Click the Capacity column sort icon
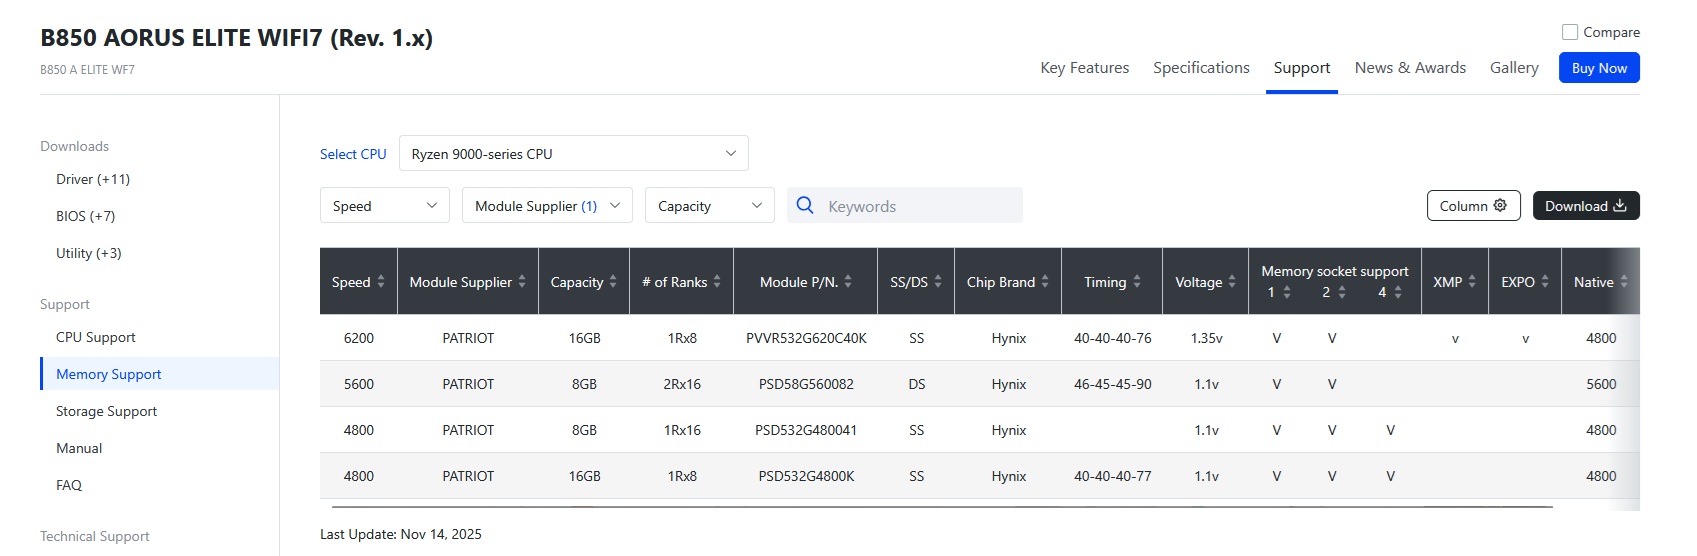Image resolution: width=1697 pixels, height=556 pixels. point(613,282)
